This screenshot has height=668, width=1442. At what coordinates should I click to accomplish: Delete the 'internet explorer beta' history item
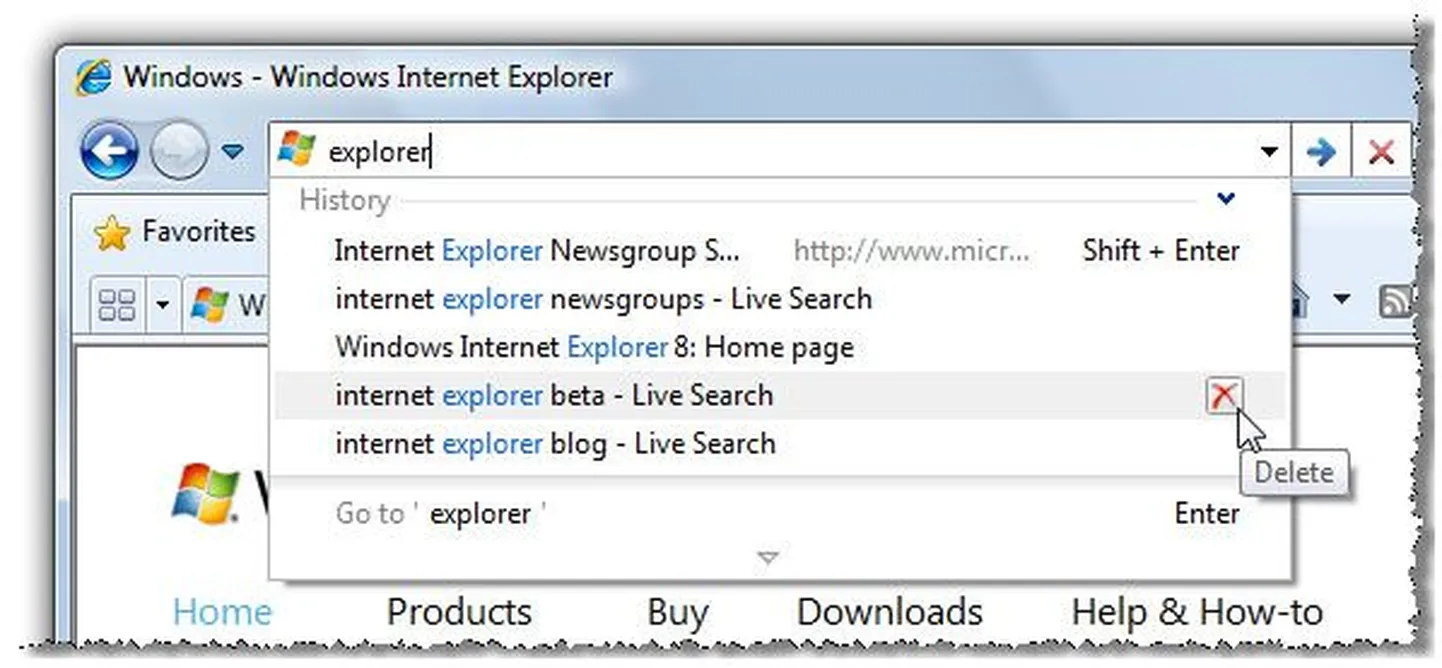(x=1224, y=396)
